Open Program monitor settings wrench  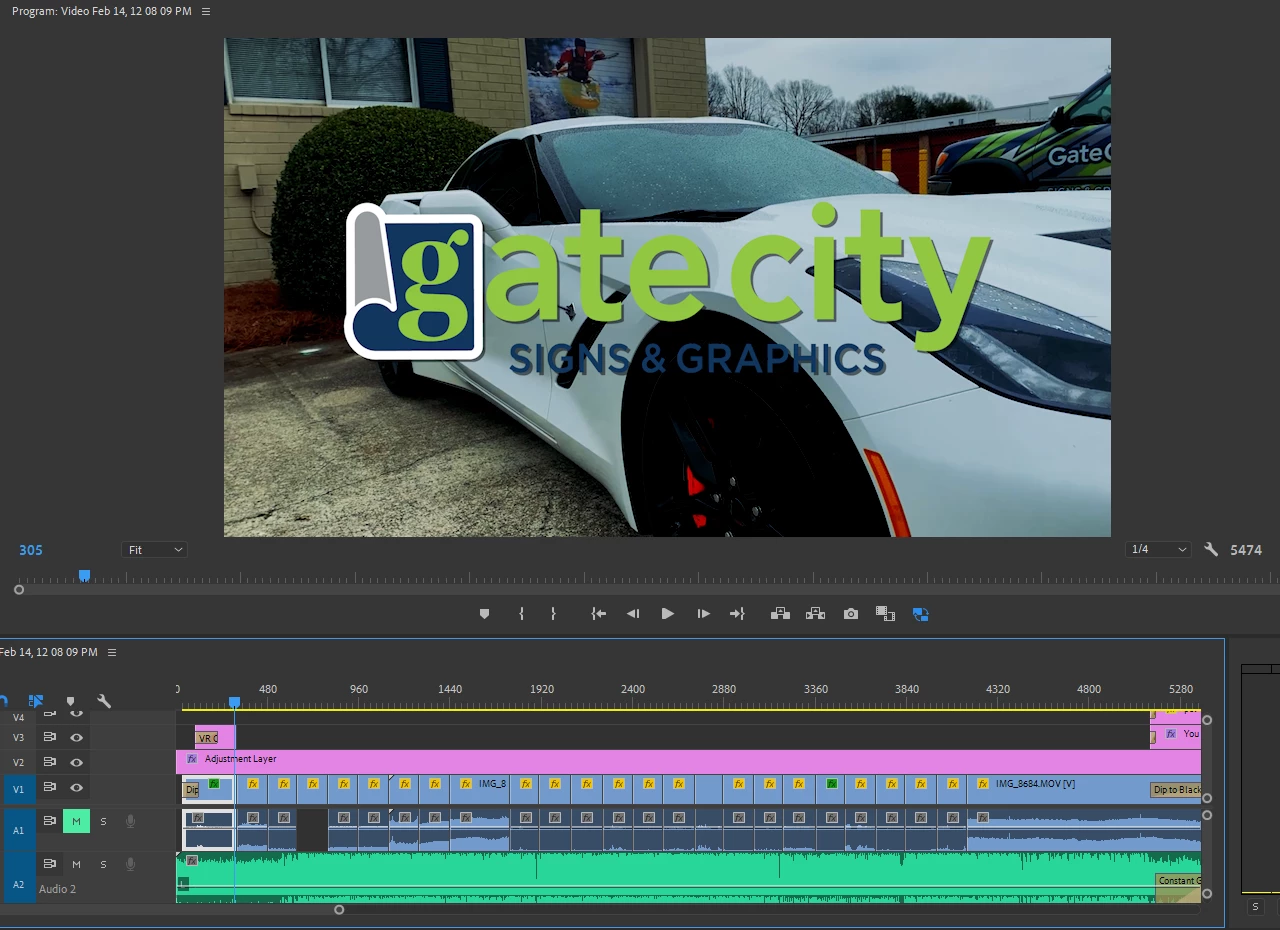pyautogui.click(x=1211, y=550)
